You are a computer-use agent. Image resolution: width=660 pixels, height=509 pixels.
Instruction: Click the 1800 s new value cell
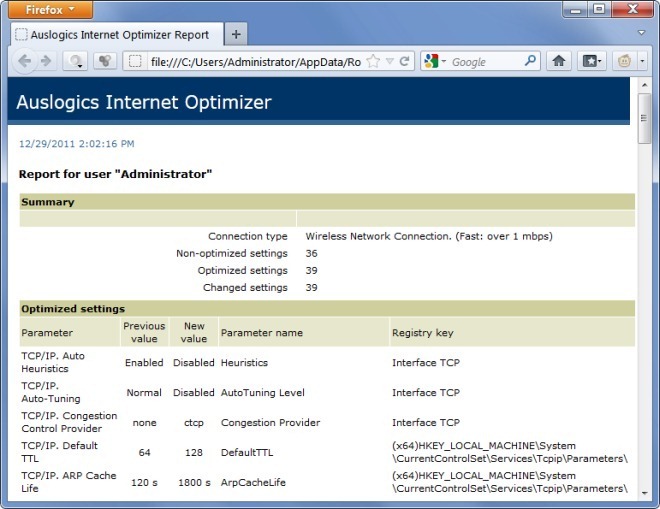point(194,482)
